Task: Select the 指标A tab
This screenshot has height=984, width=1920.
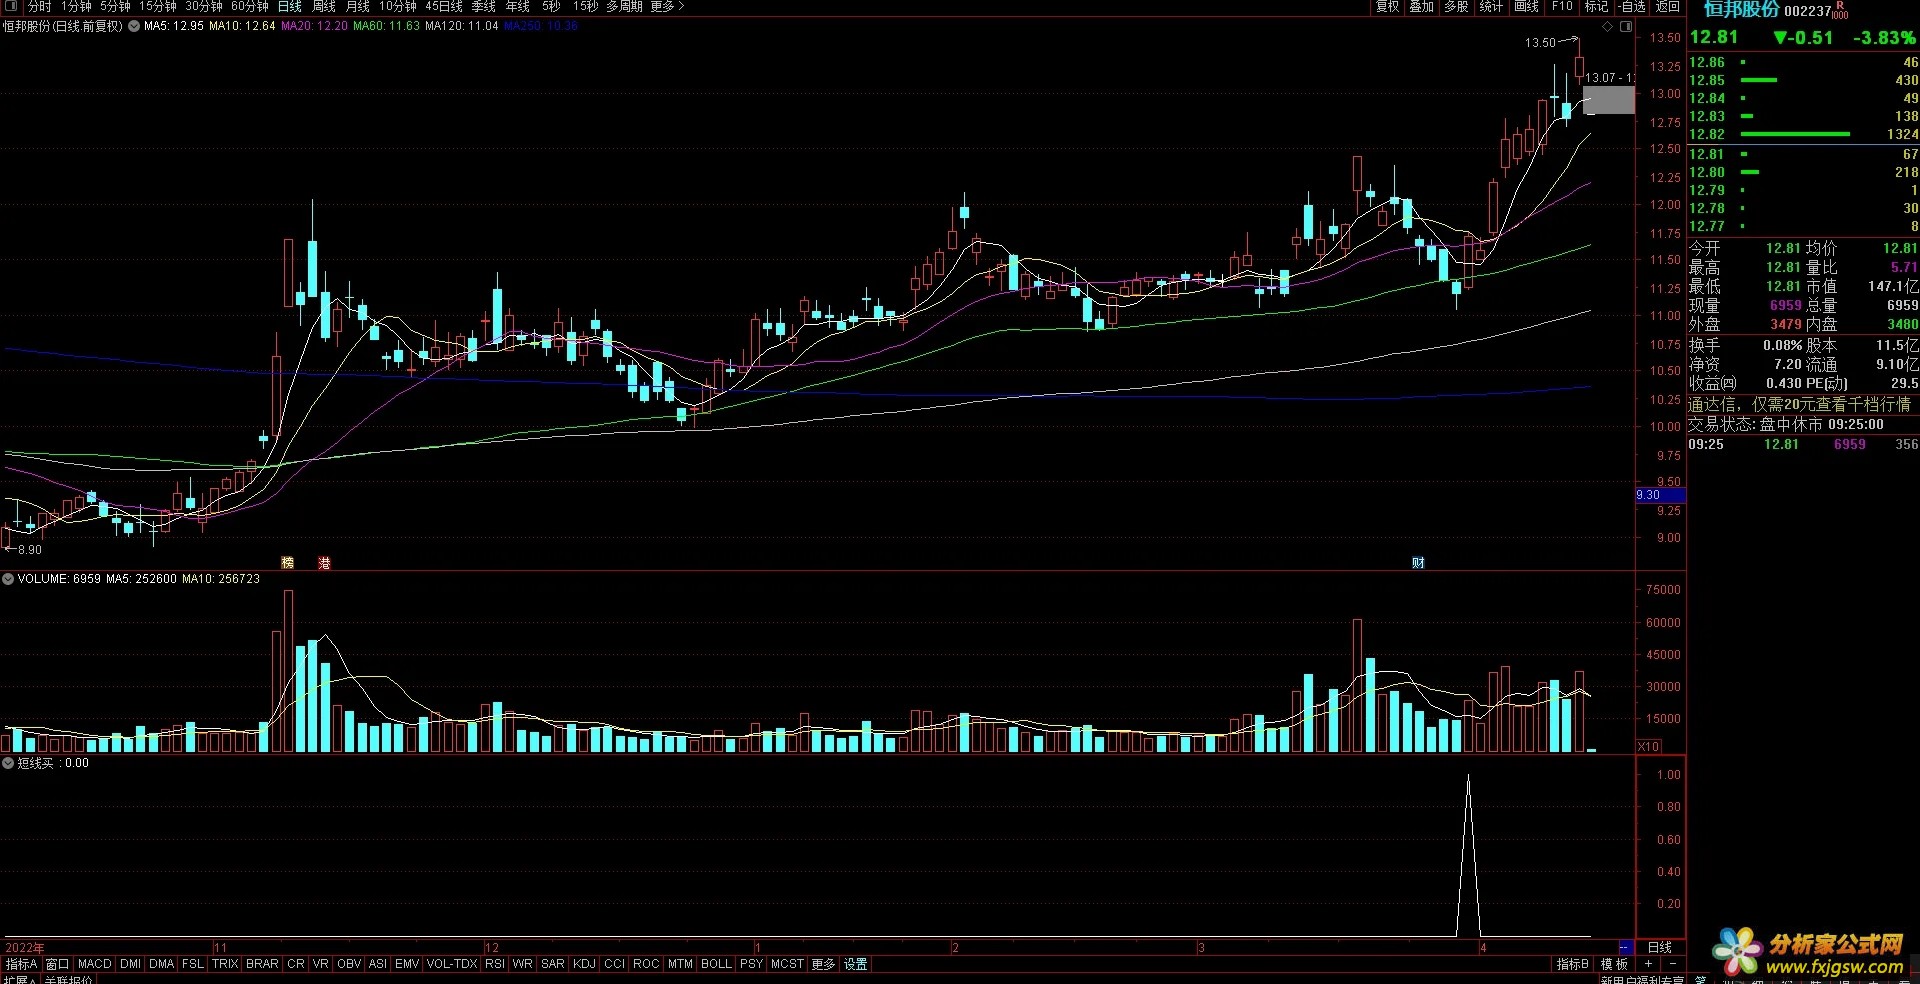Action: [21, 964]
